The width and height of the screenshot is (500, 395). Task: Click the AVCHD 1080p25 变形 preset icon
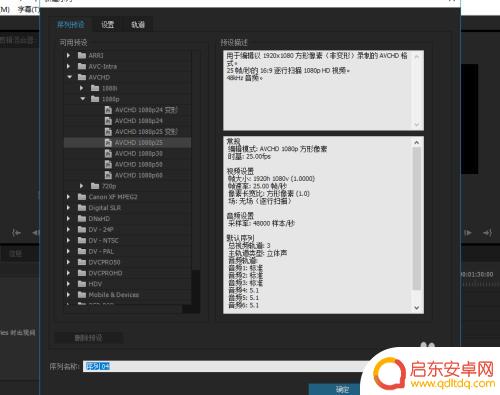pyautogui.click(x=108, y=132)
